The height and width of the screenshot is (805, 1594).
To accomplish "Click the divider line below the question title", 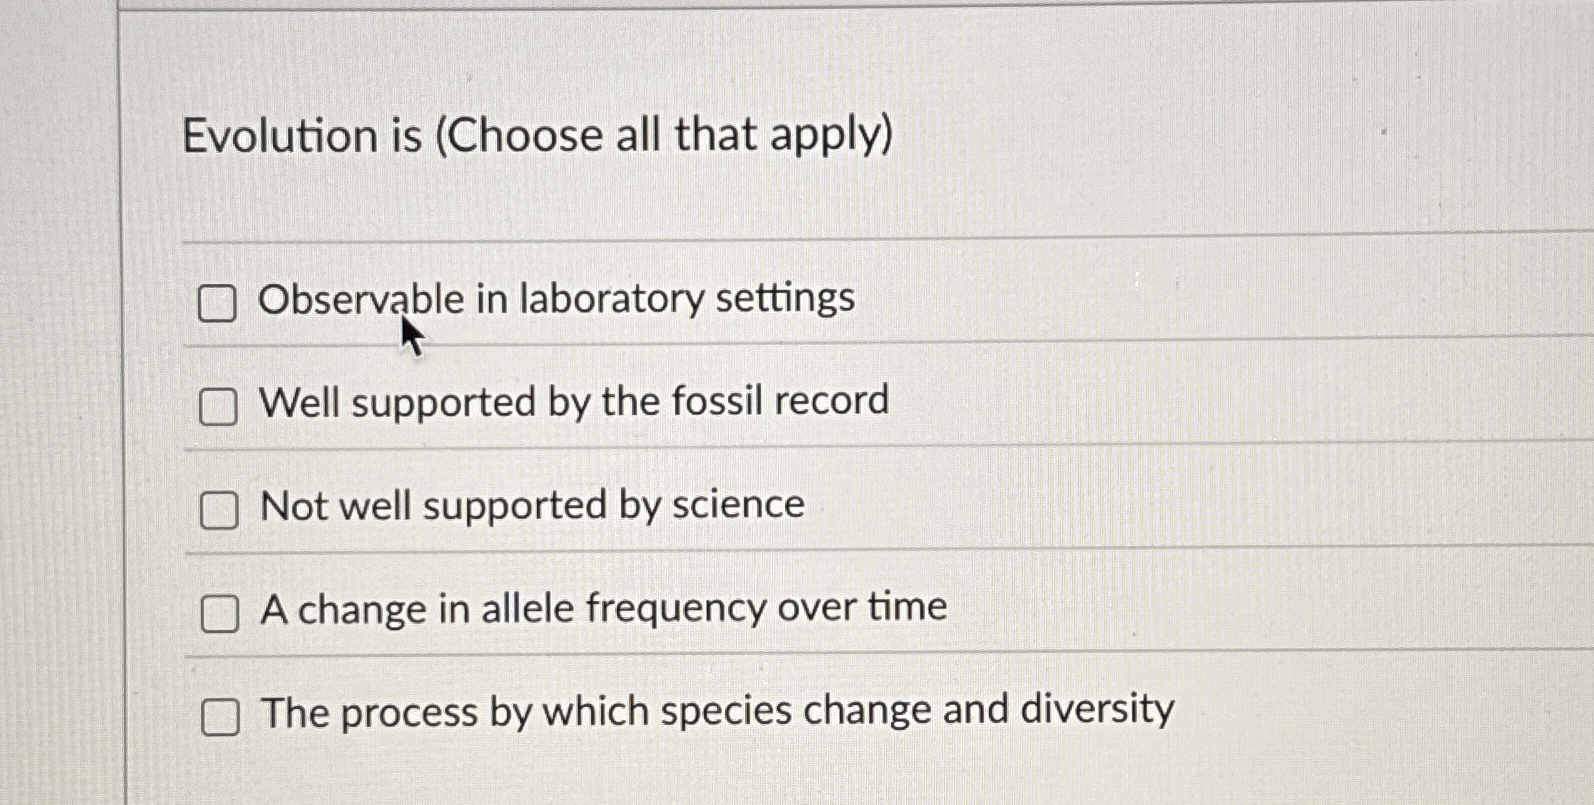I will [800, 241].
